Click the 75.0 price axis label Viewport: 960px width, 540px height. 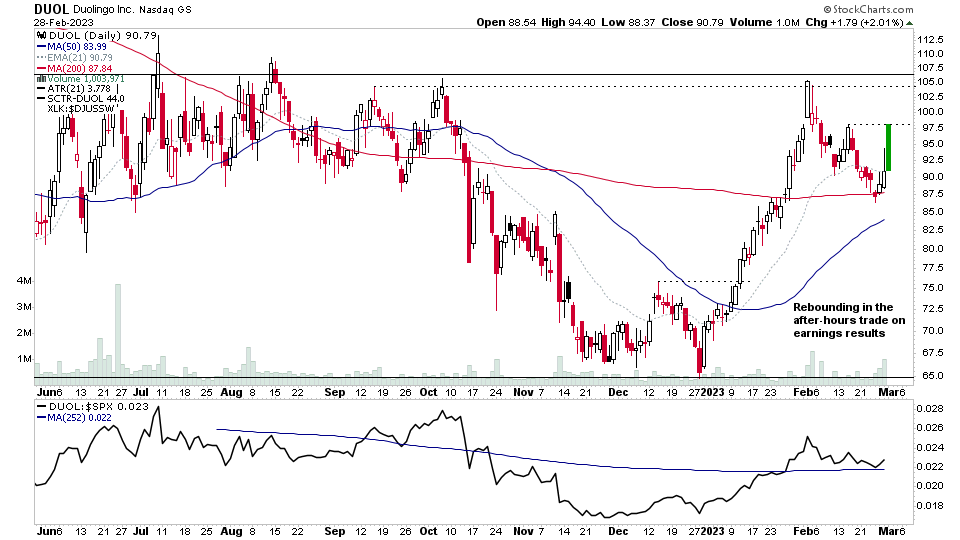[x=932, y=288]
